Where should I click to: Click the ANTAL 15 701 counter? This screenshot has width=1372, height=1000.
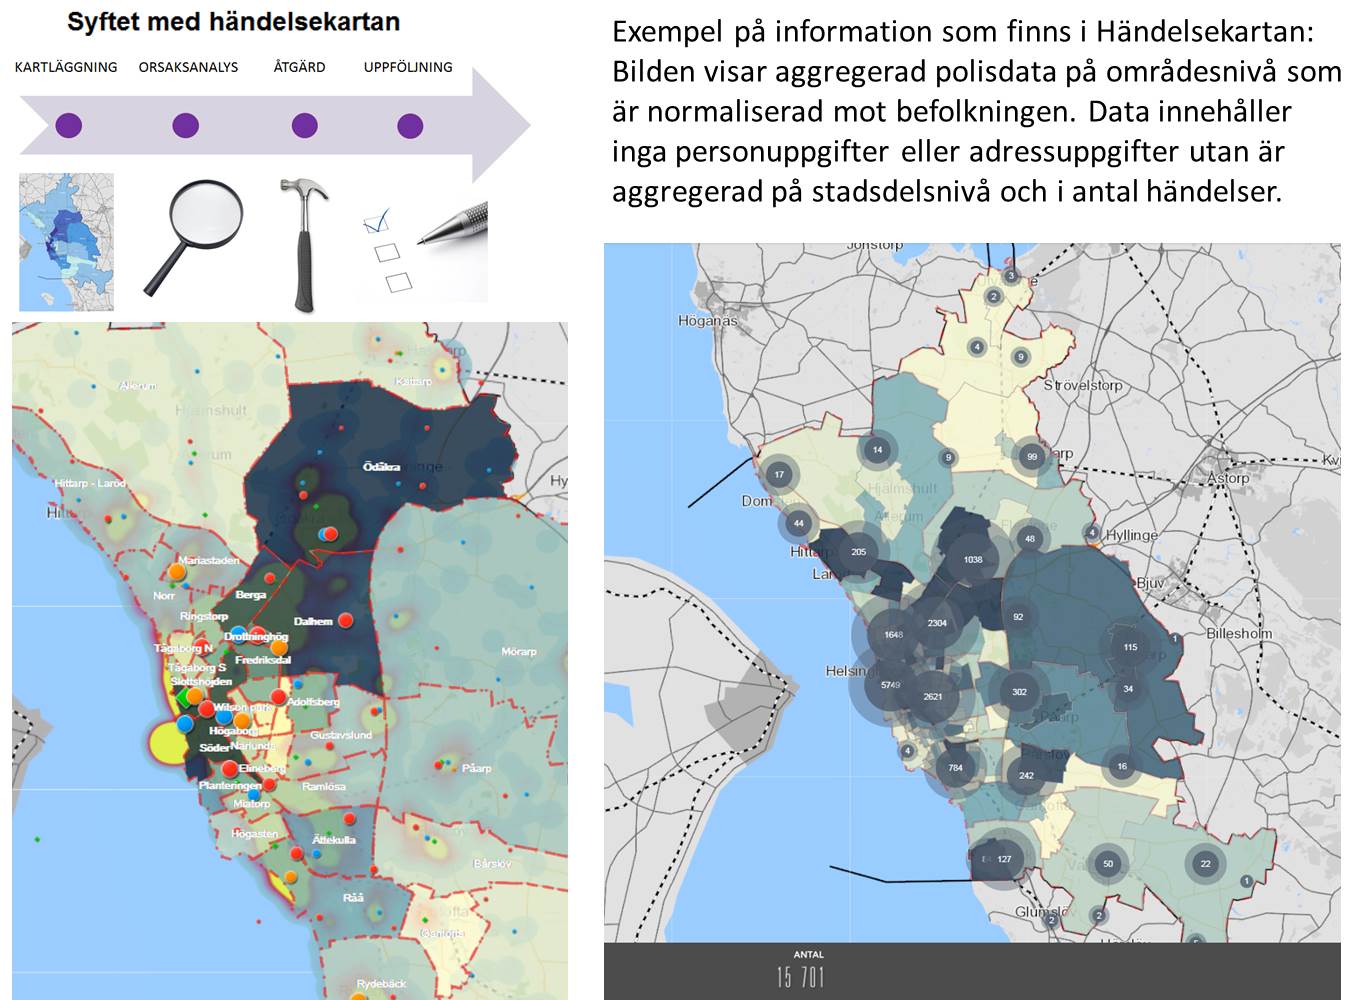pos(801,971)
